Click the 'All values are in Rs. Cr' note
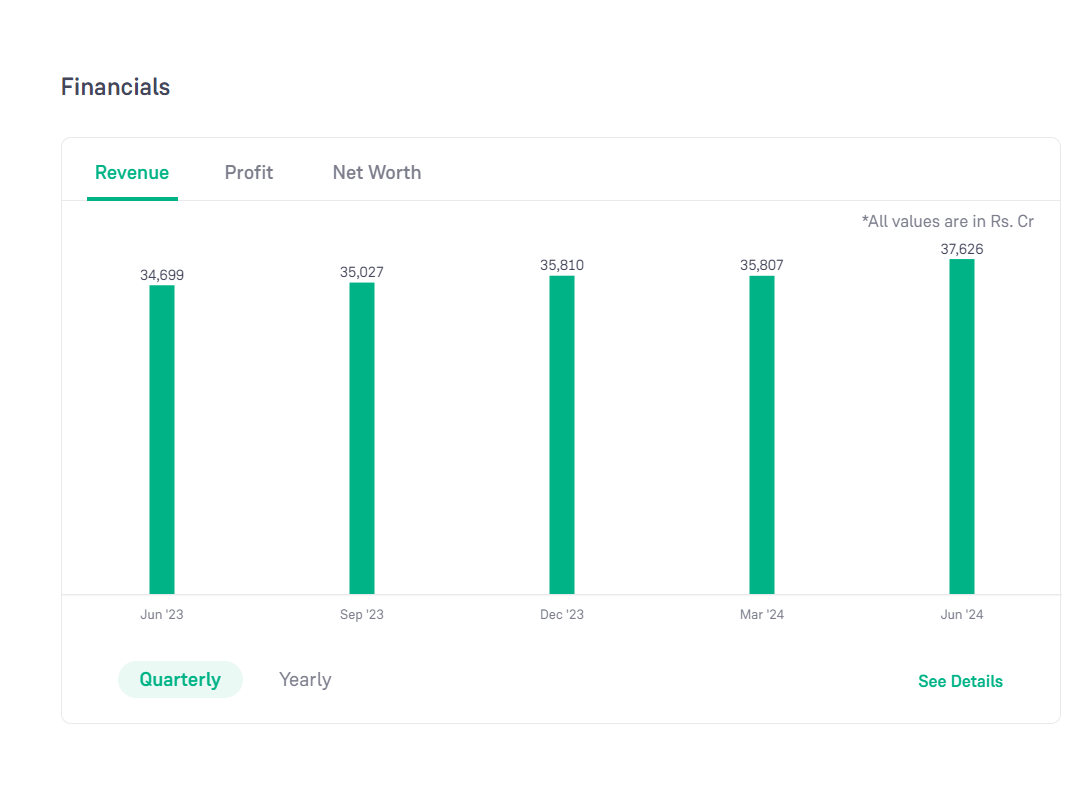Image resolution: width=1081 pixels, height=806 pixels. point(947,221)
